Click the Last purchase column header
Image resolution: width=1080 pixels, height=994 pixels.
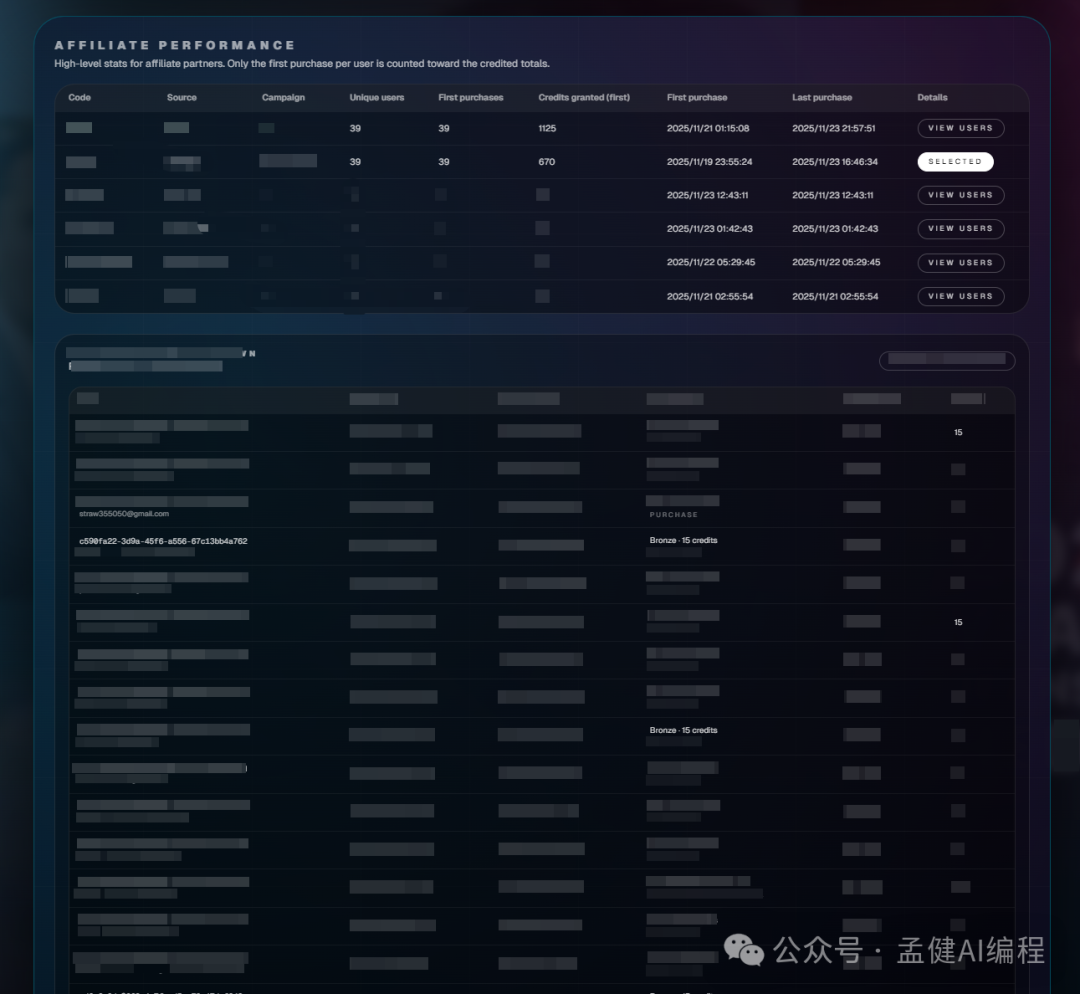point(822,98)
